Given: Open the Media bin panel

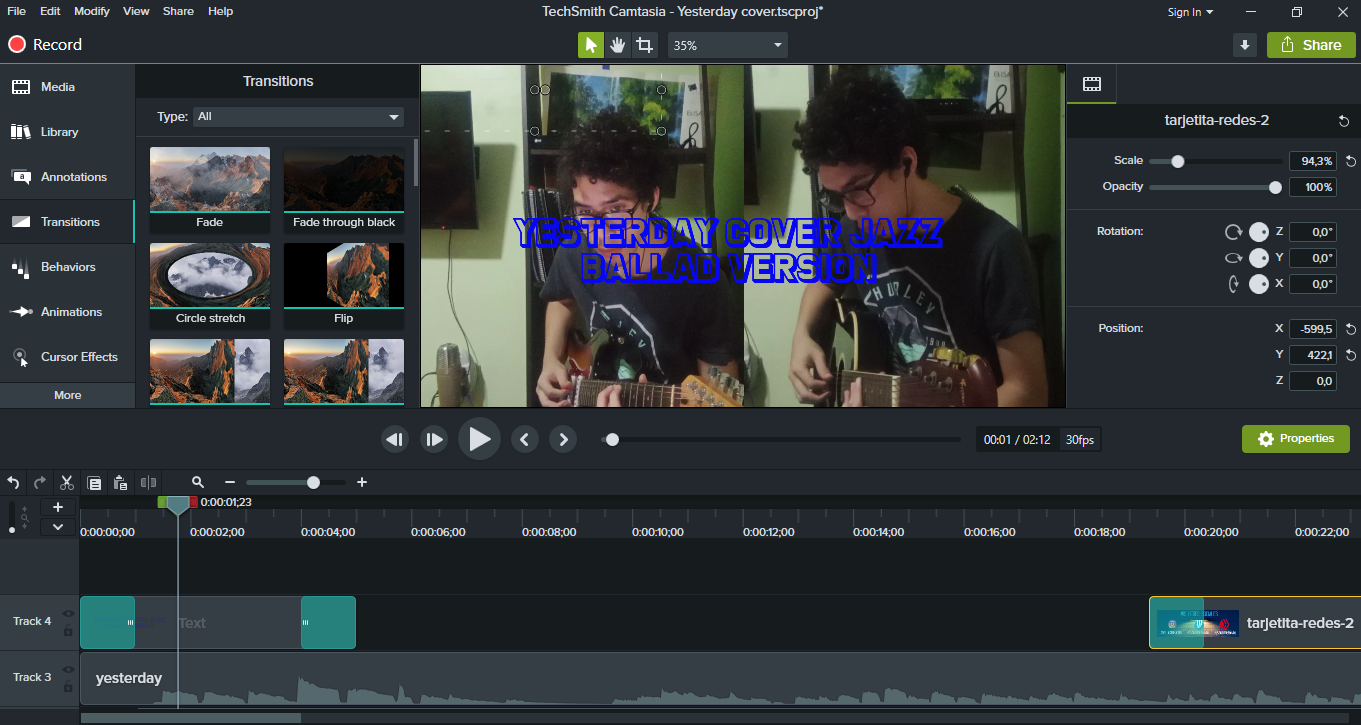Looking at the screenshot, I should 67,87.
